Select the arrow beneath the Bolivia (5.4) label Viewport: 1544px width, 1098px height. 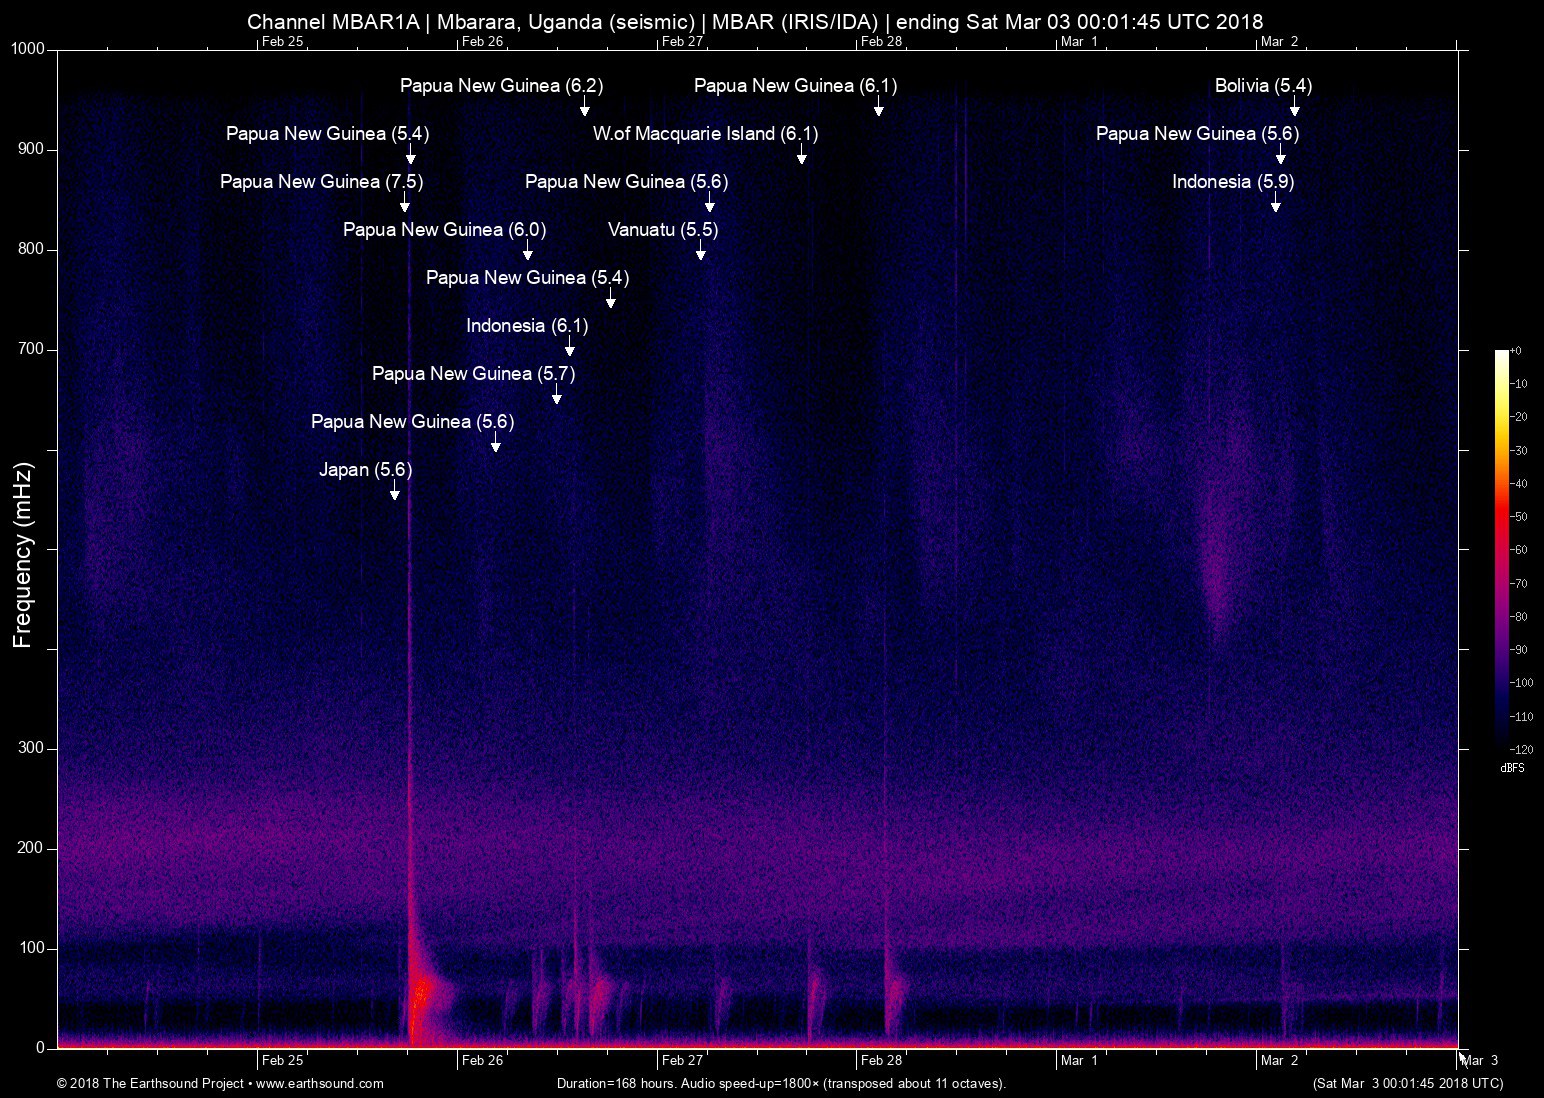coord(1294,107)
